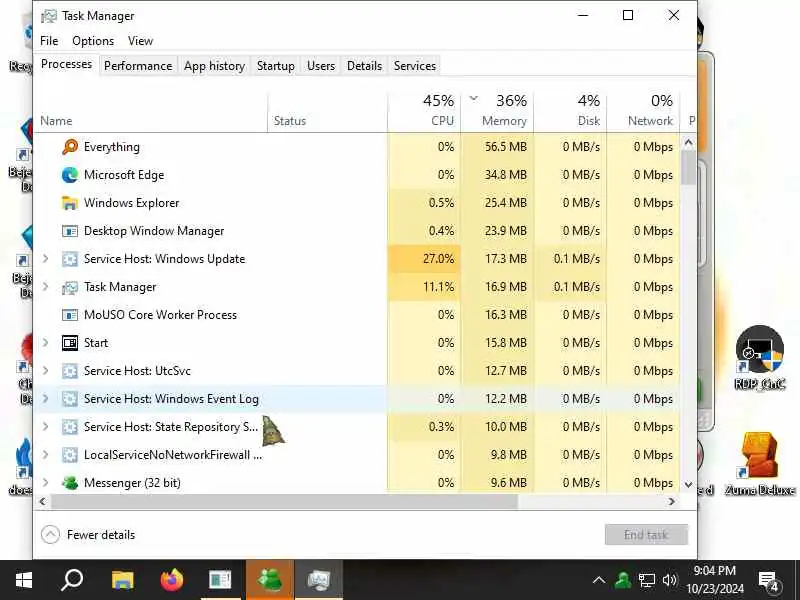Show hidden system tray icons
This screenshot has width=800, height=600.
(x=599, y=580)
